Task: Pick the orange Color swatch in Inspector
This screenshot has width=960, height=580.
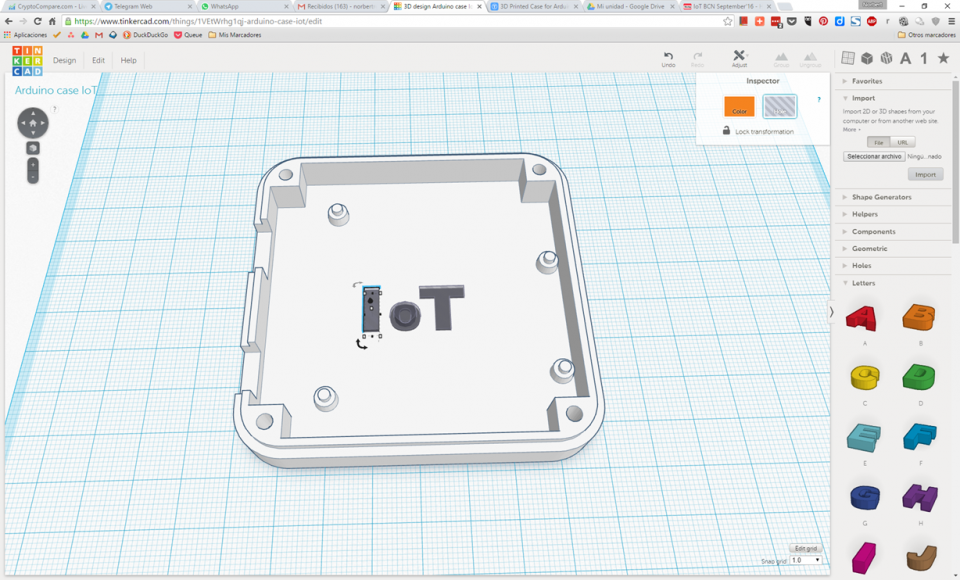Action: tap(740, 107)
